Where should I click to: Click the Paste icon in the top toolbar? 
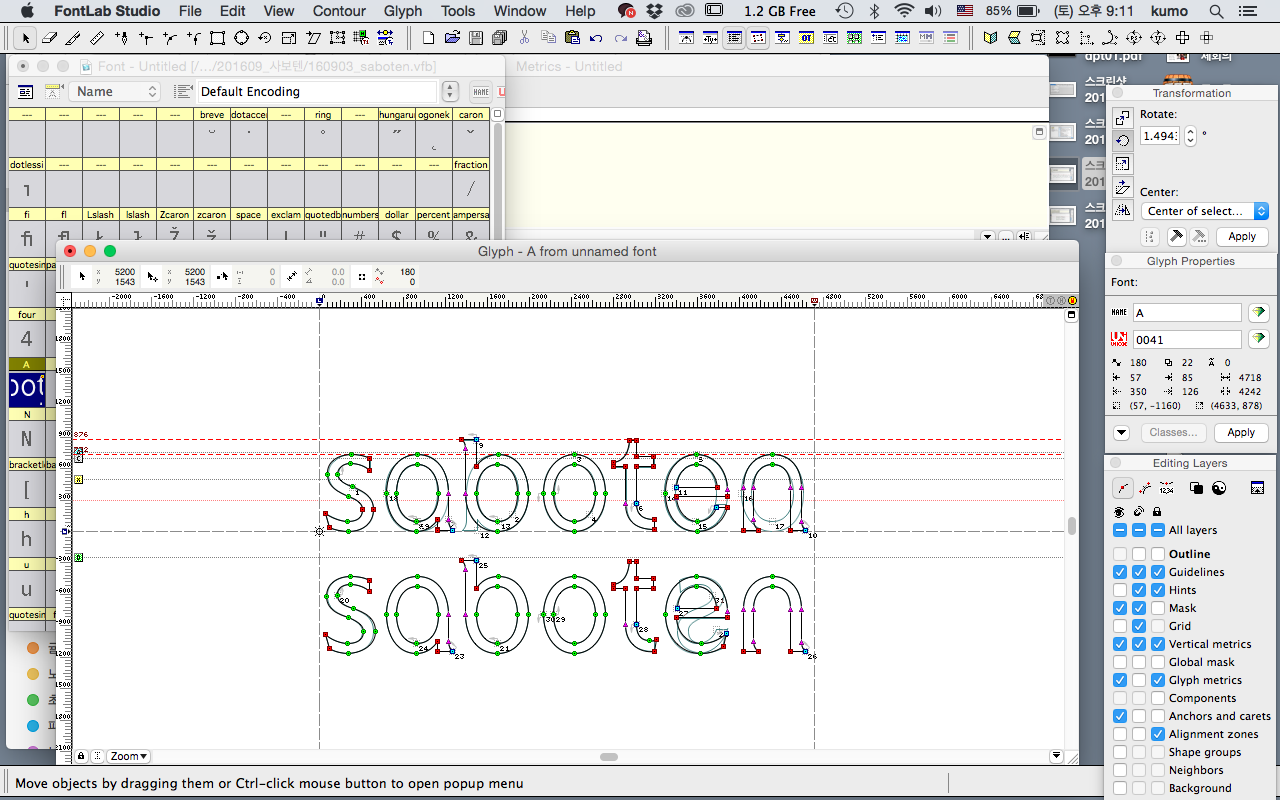[x=572, y=37]
